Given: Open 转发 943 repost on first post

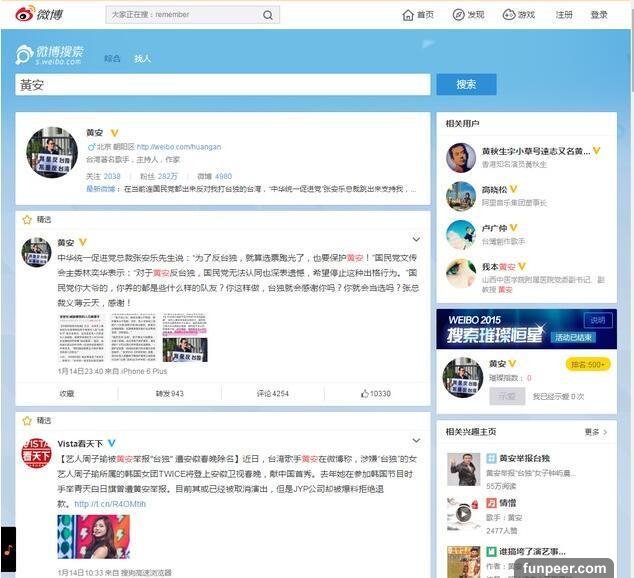Looking at the screenshot, I should (169, 394).
